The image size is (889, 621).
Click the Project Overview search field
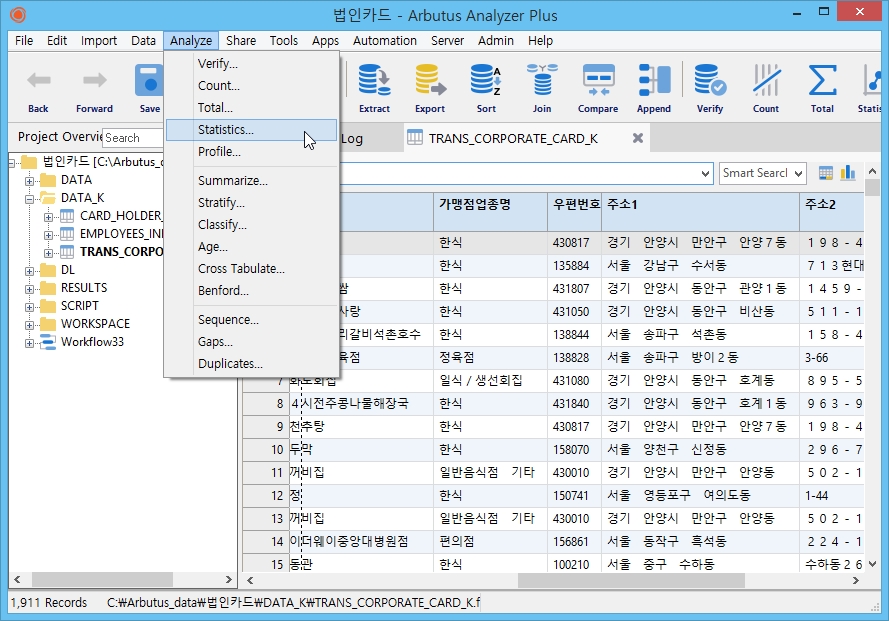pos(133,138)
